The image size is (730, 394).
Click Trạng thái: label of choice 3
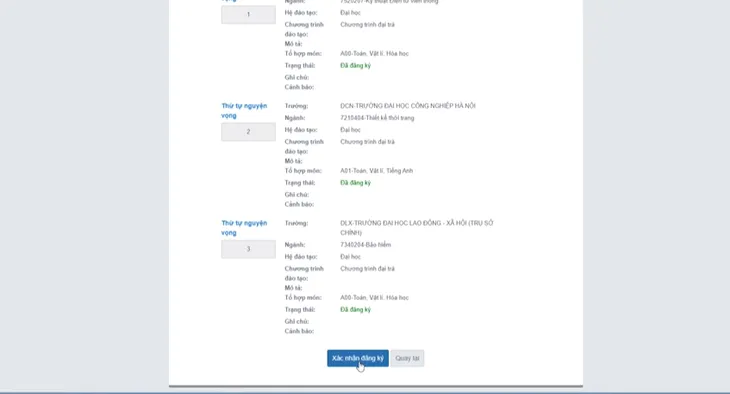300,310
